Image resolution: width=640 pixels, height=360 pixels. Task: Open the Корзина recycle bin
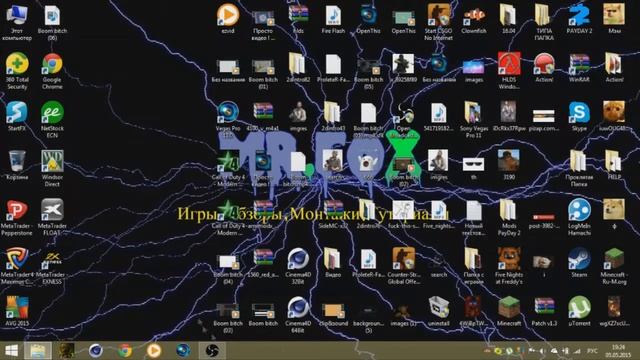tap(17, 165)
